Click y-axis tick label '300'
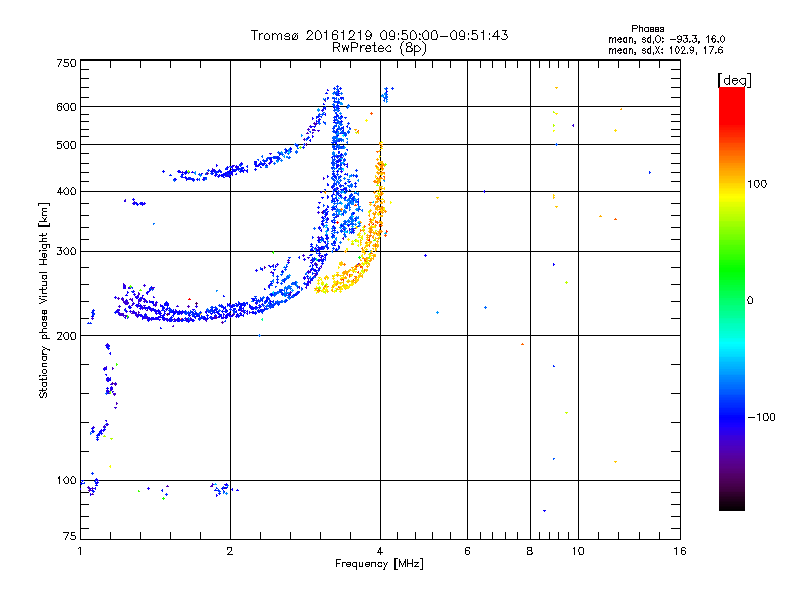This screenshot has width=800, height=600. click(x=66, y=251)
